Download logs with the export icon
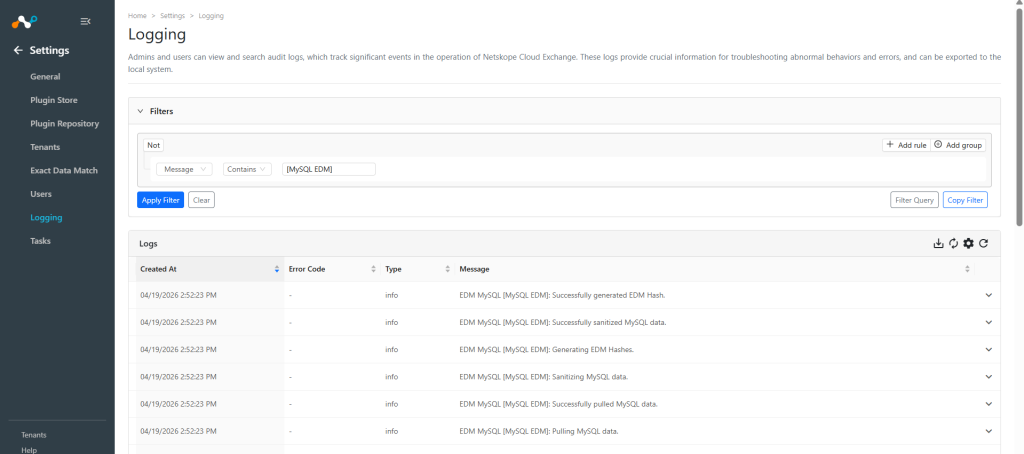This screenshot has height=454, width=1024. point(938,244)
